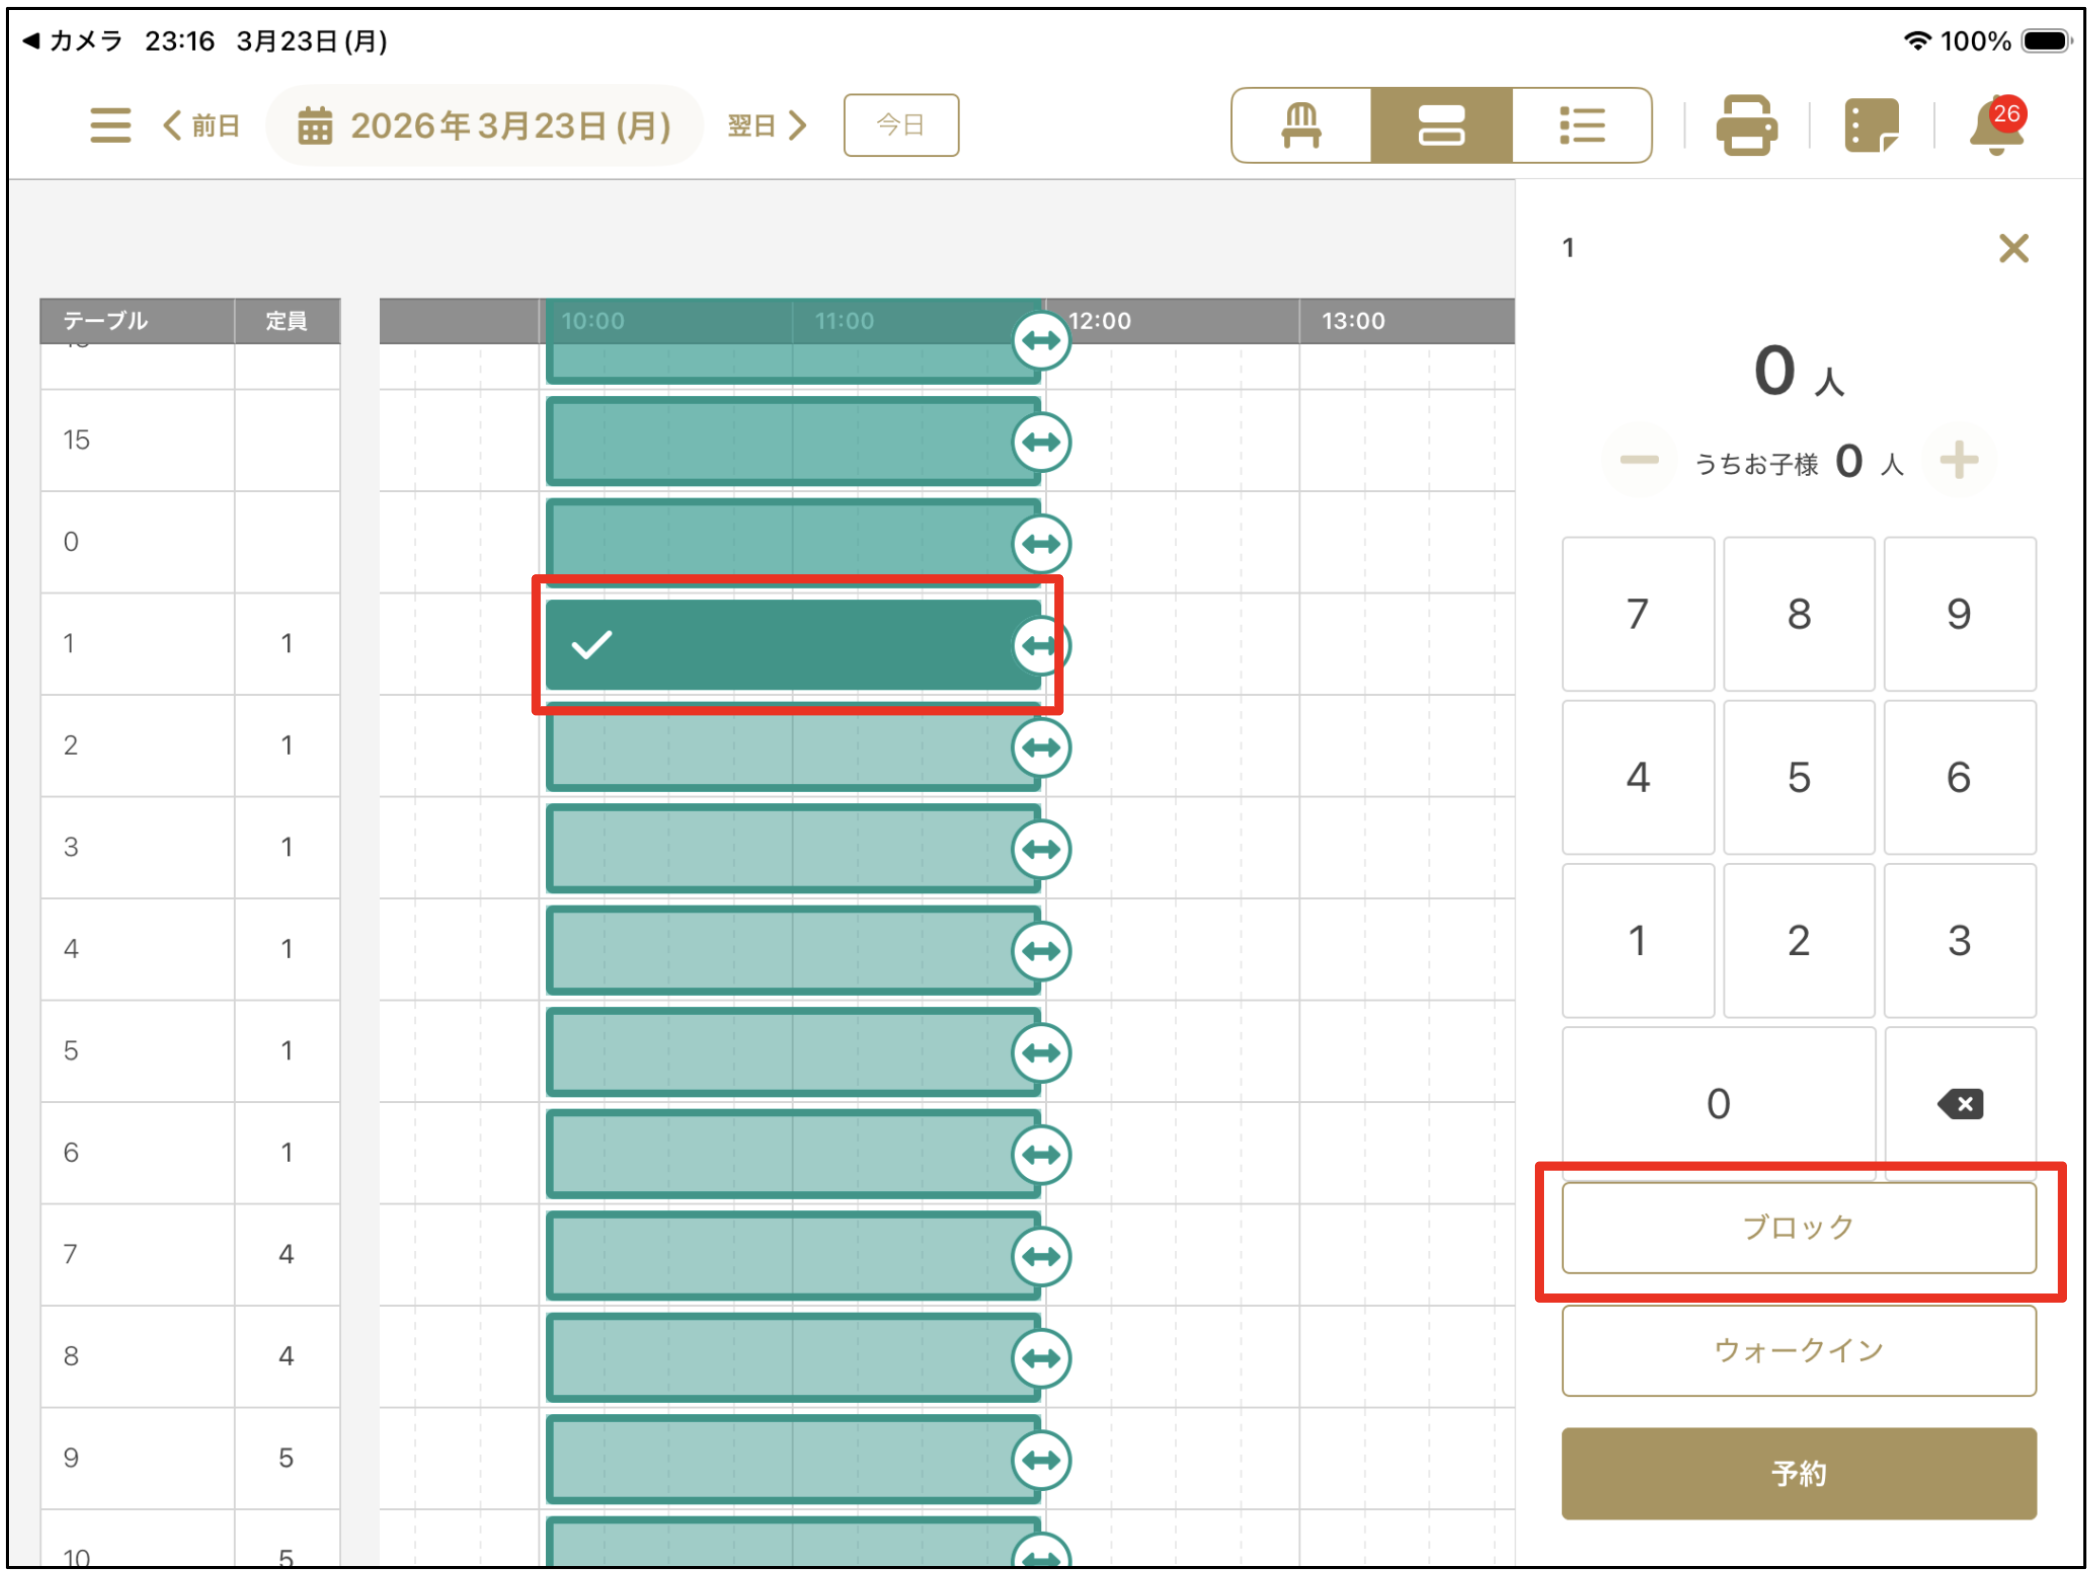Switch to list view tab

point(1581,125)
